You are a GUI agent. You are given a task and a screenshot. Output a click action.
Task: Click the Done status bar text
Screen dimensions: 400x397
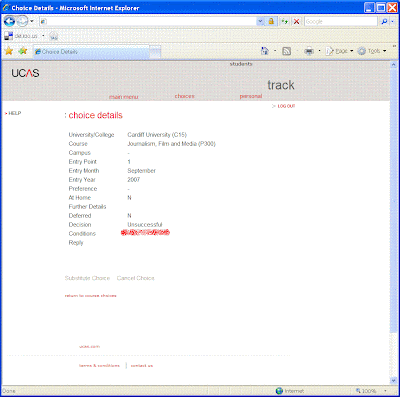[x=9, y=391]
